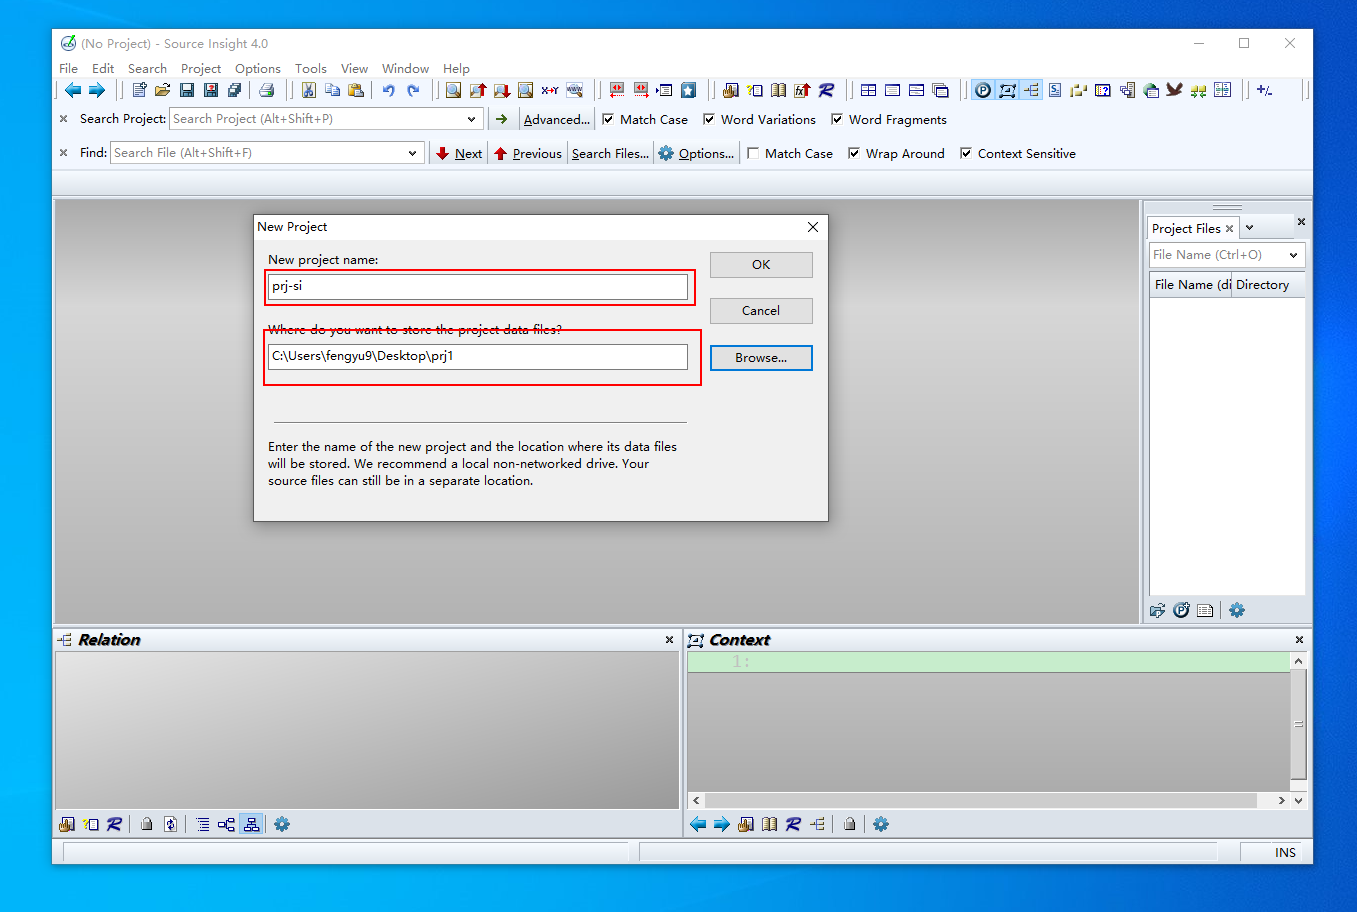This screenshot has height=912, width=1357.
Task: Open the Search Project dropdown arrow
Action: (x=472, y=119)
